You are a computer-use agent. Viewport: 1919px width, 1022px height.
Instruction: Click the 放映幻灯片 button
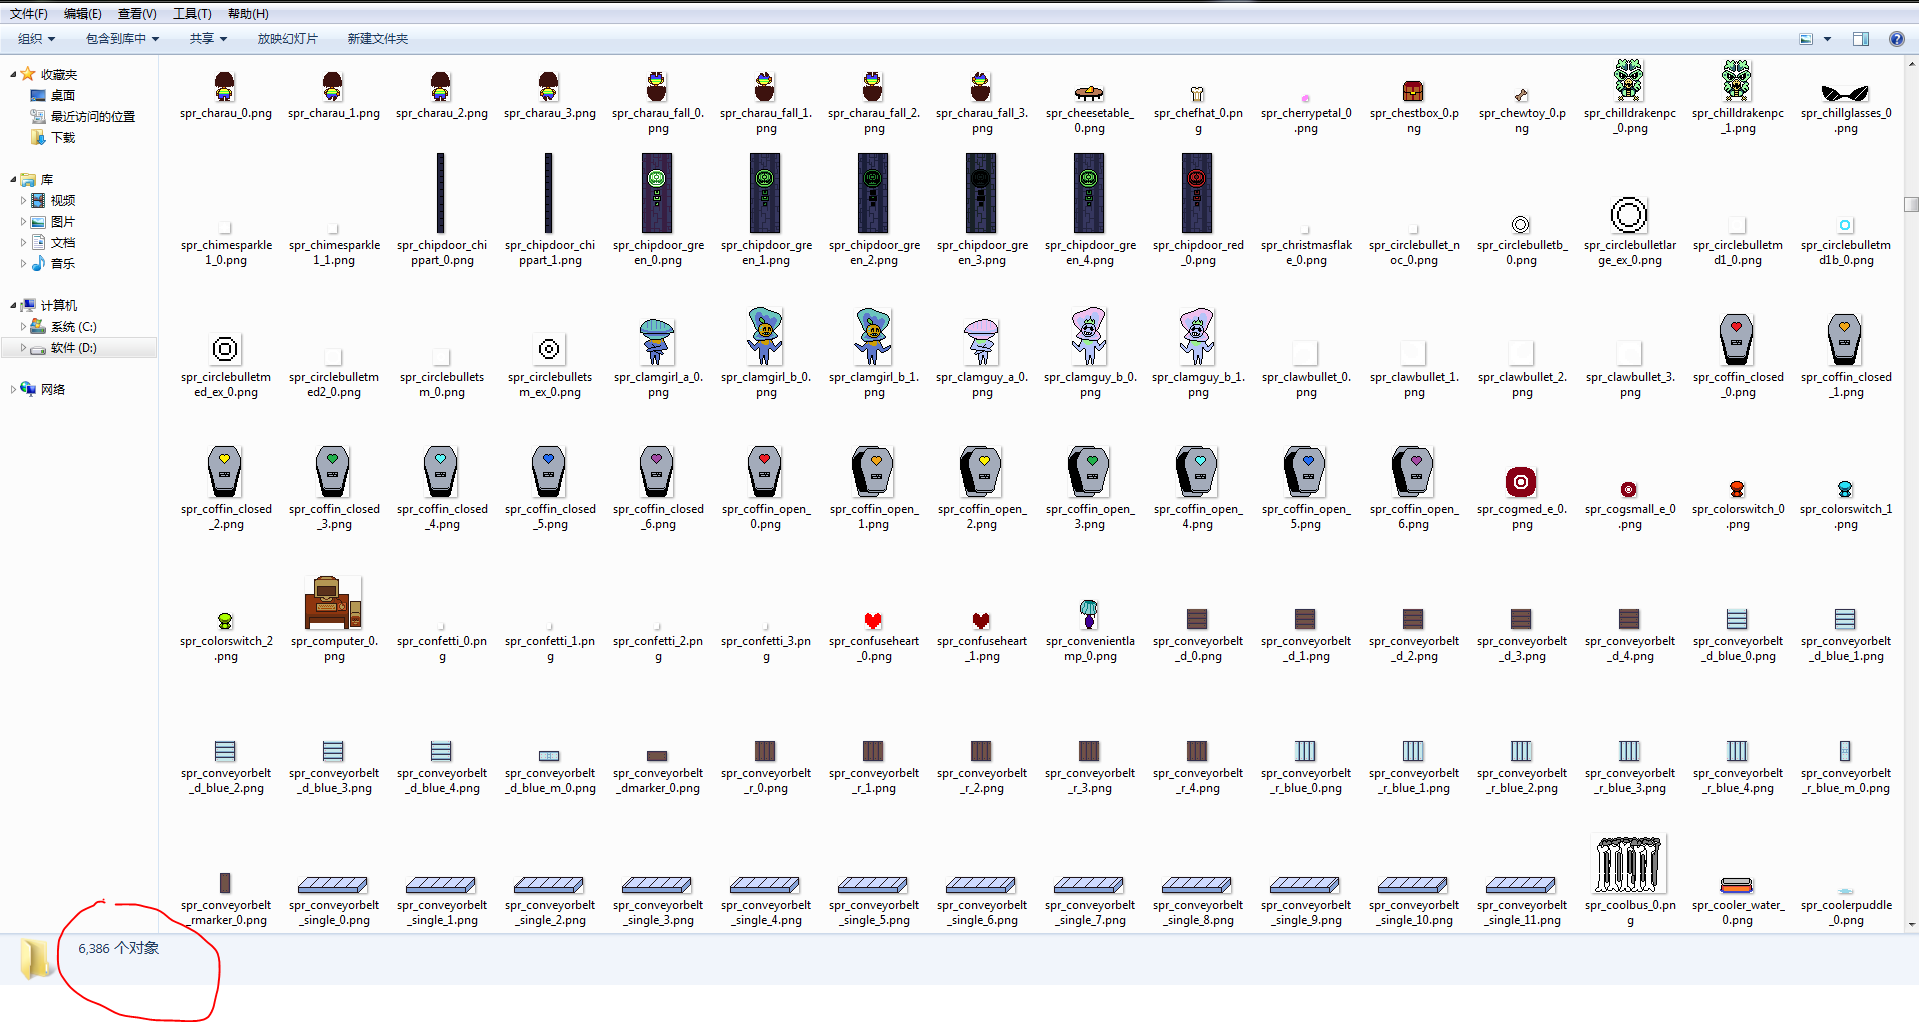288,39
